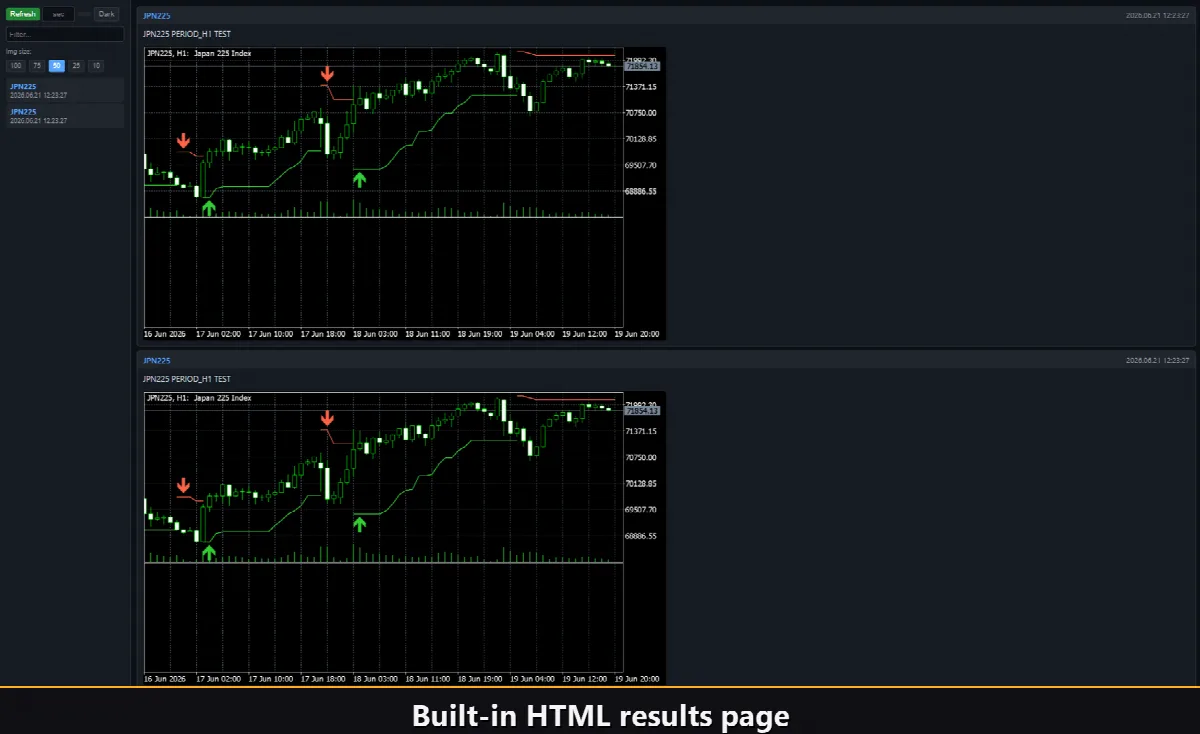
Task: Click the green Refresh button
Action: click(x=23, y=14)
